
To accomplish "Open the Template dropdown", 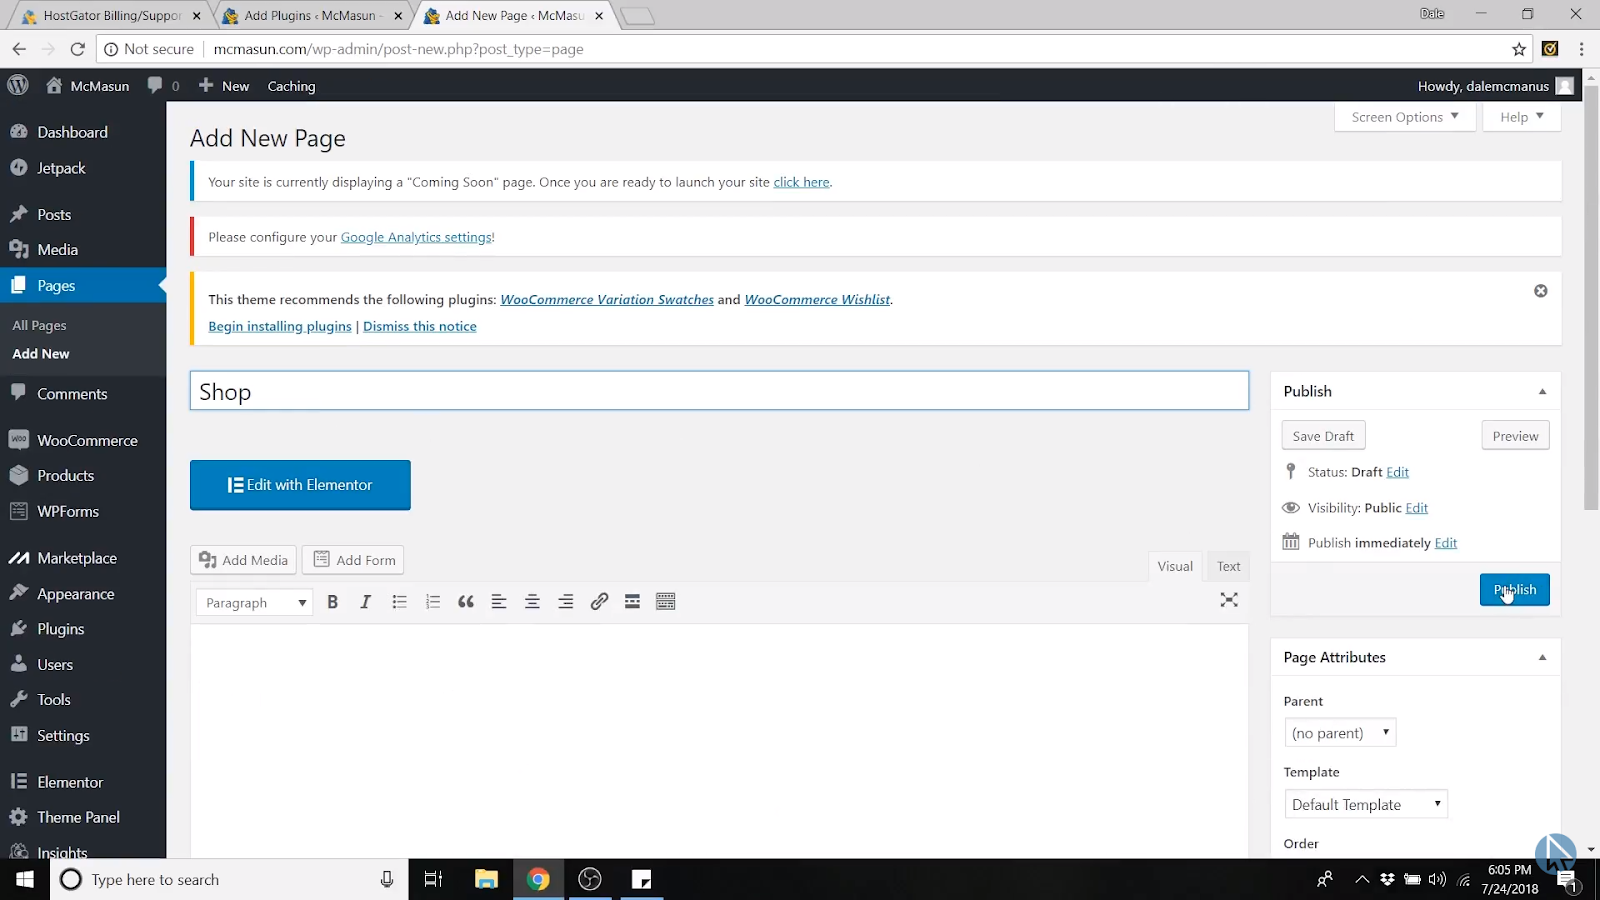I will click(1366, 804).
